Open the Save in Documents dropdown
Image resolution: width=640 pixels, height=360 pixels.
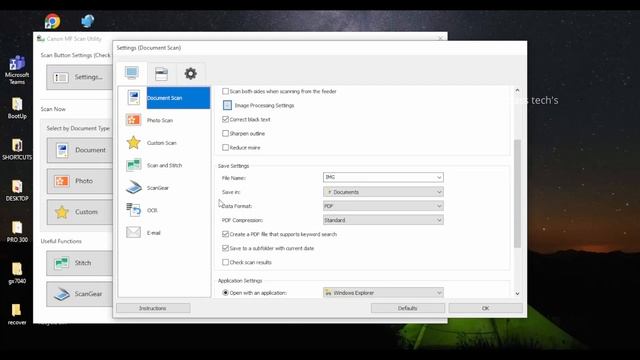coord(383,192)
